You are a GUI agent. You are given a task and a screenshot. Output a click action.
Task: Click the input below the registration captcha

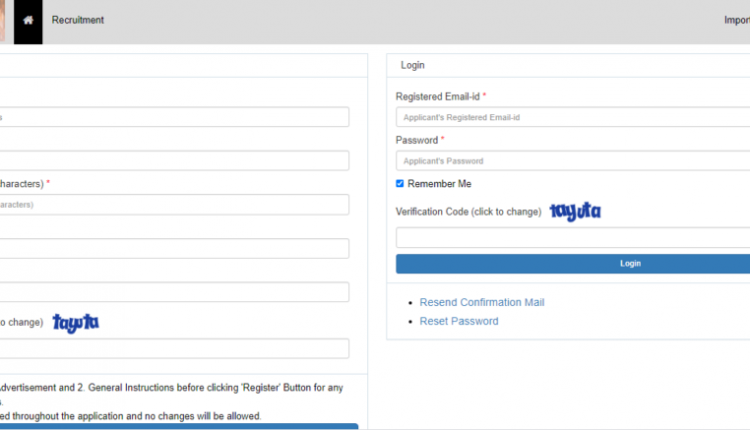(174, 348)
